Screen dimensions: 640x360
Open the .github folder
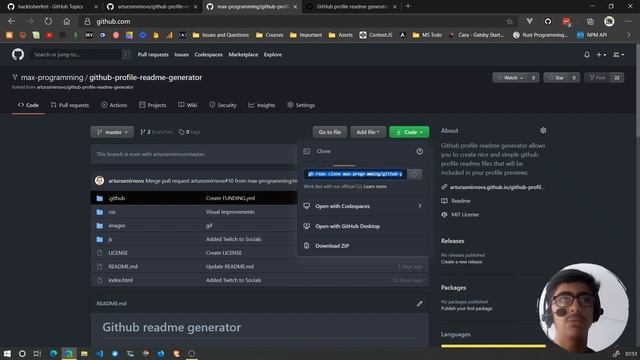coord(117,198)
